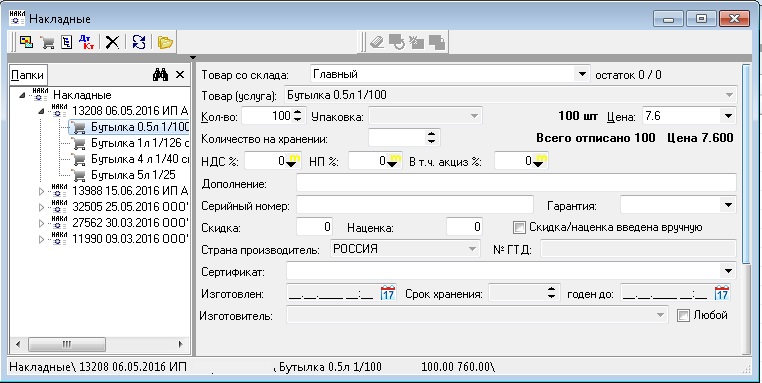Click the tree structure toolbar icon
This screenshot has height=383, width=762.
point(67,42)
